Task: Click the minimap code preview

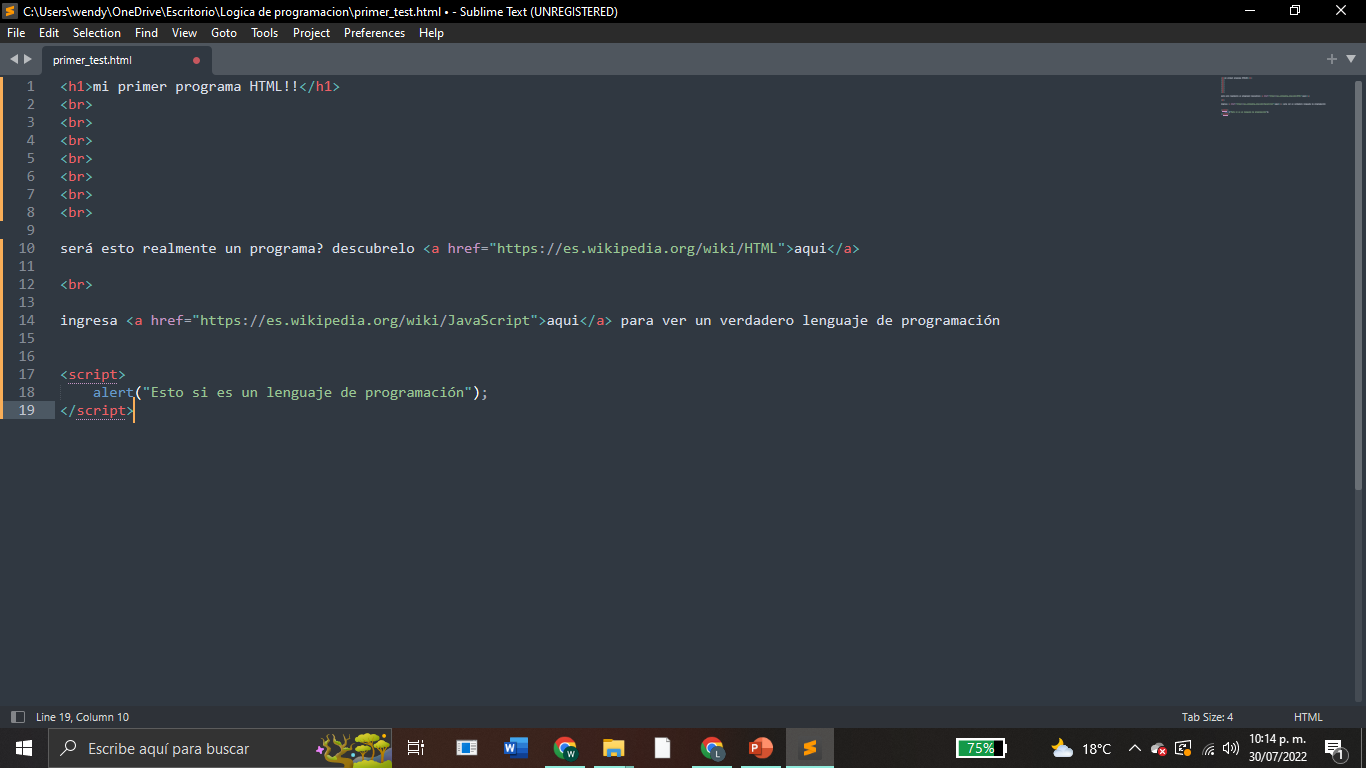Action: pos(1275,97)
